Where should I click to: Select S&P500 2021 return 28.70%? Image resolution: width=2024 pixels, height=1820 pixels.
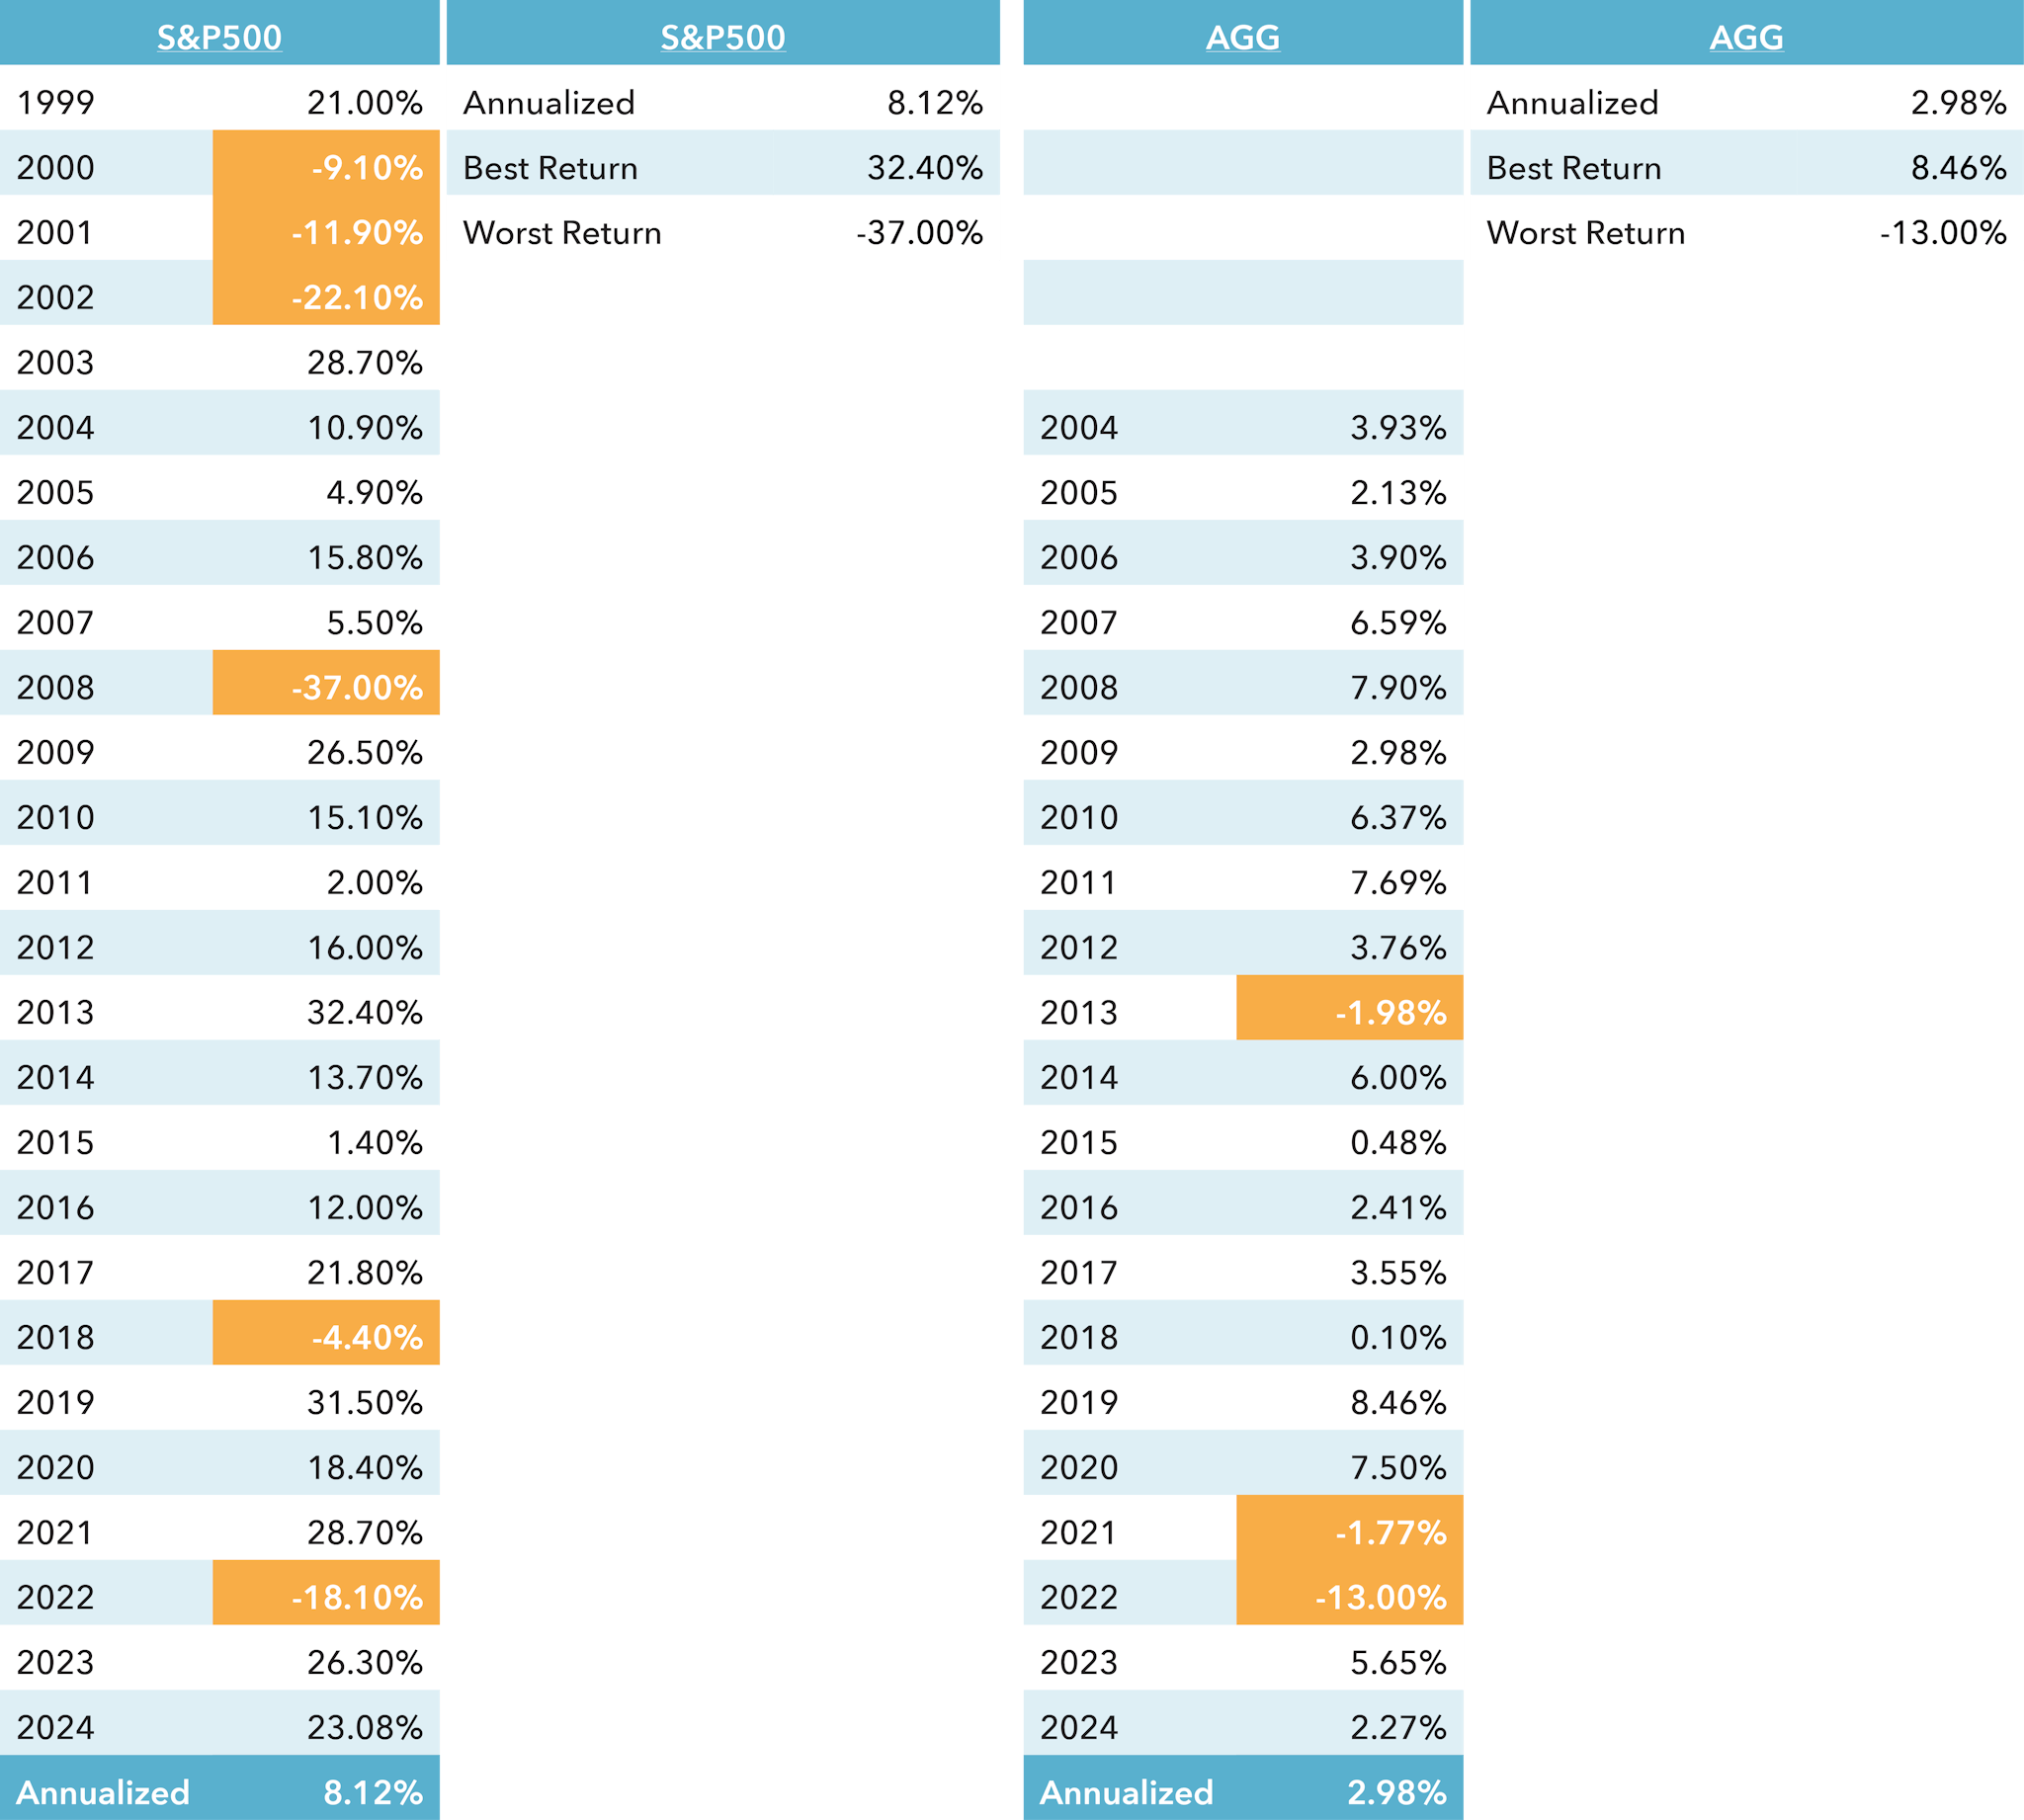[365, 1533]
